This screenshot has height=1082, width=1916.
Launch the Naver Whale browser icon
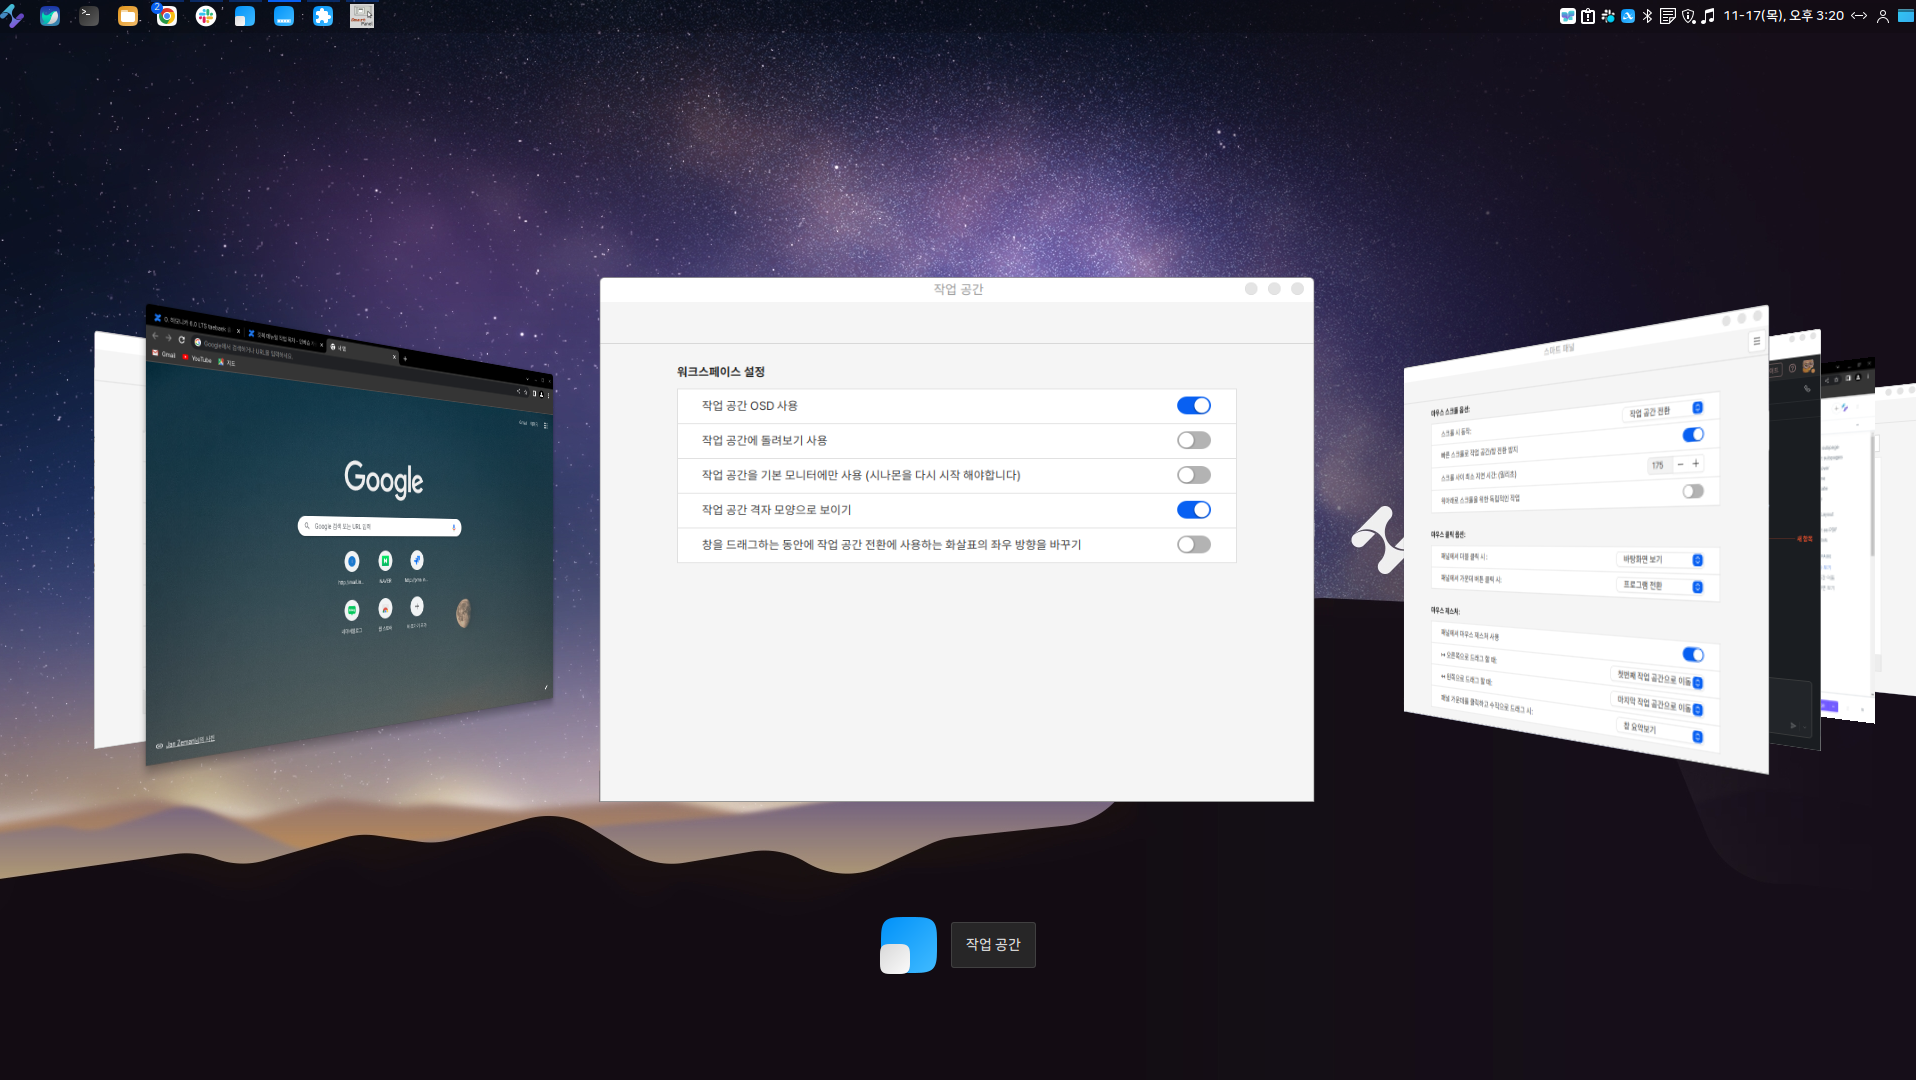[50, 16]
